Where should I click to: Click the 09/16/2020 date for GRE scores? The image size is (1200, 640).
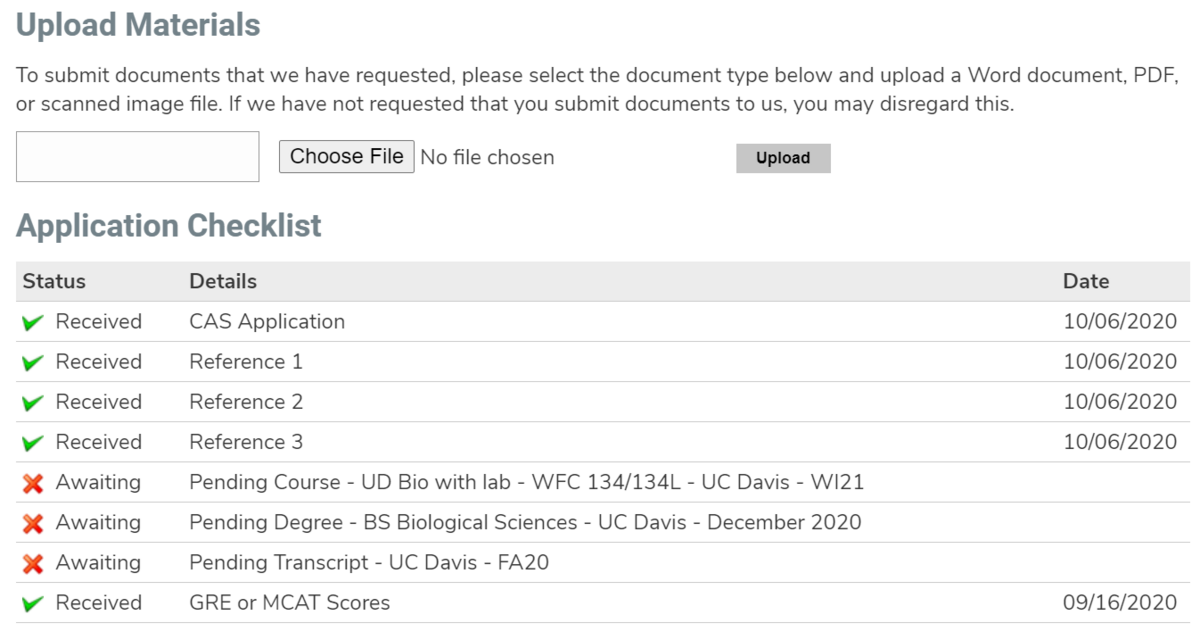coord(1120,603)
